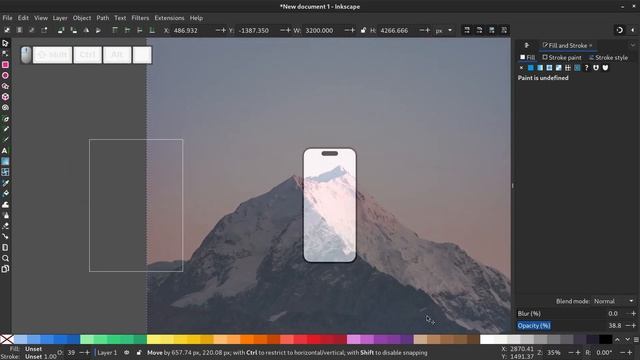The height and width of the screenshot is (360, 640).
Task: Select the Tweak tool
Action: click(x=5, y=204)
